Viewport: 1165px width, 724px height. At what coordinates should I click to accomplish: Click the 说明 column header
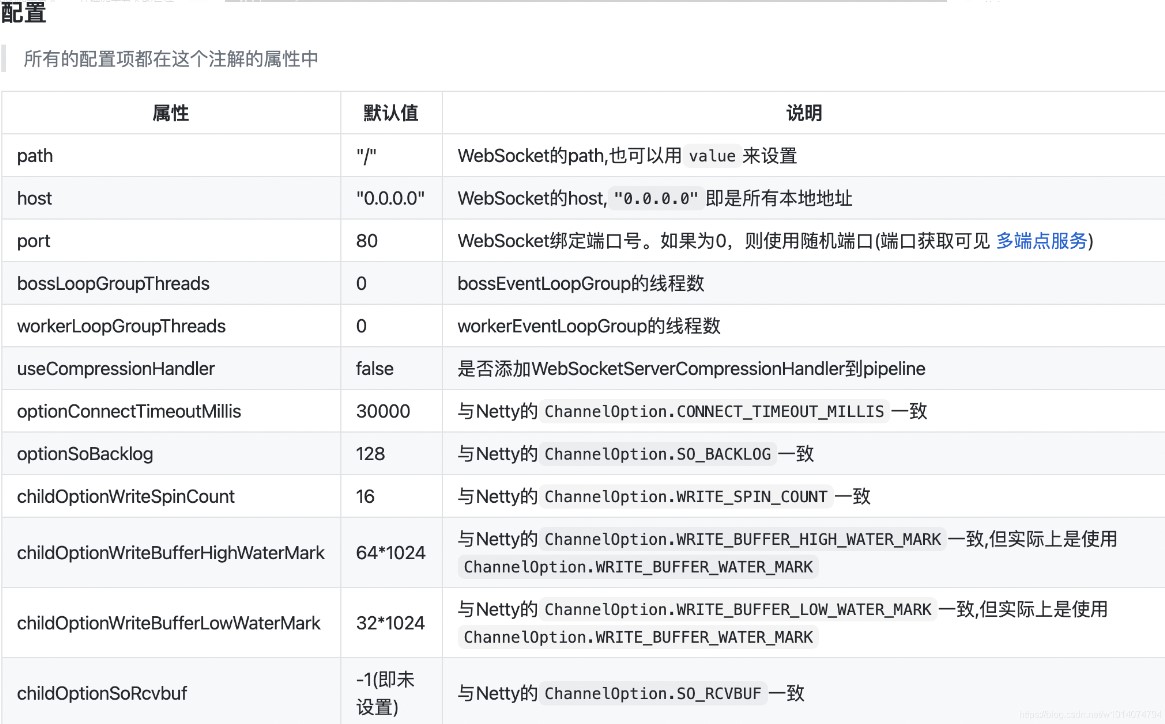(x=804, y=113)
